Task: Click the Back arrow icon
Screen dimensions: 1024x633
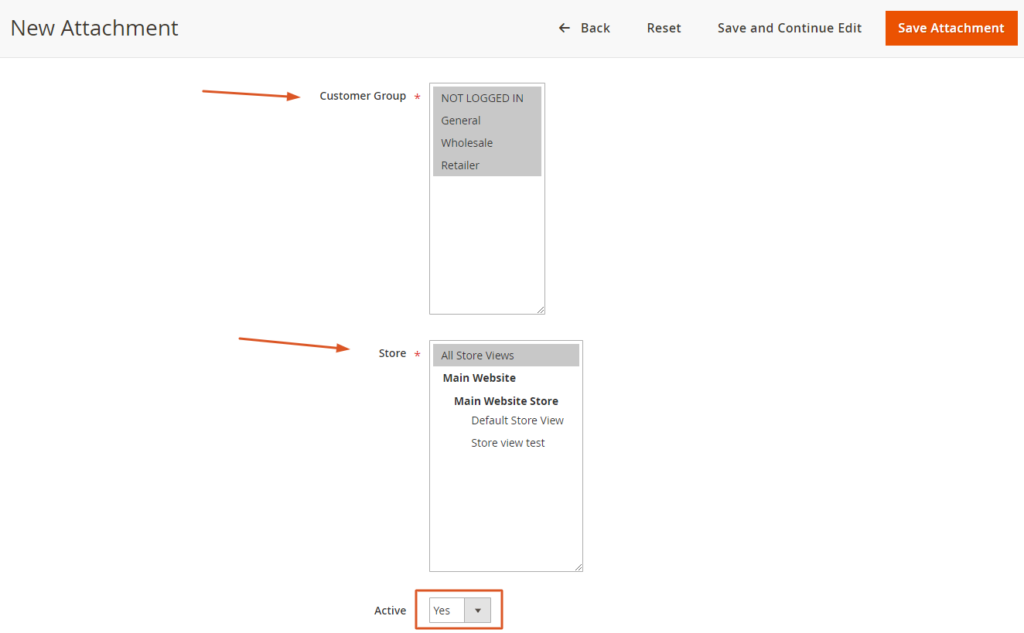Action: tap(565, 28)
